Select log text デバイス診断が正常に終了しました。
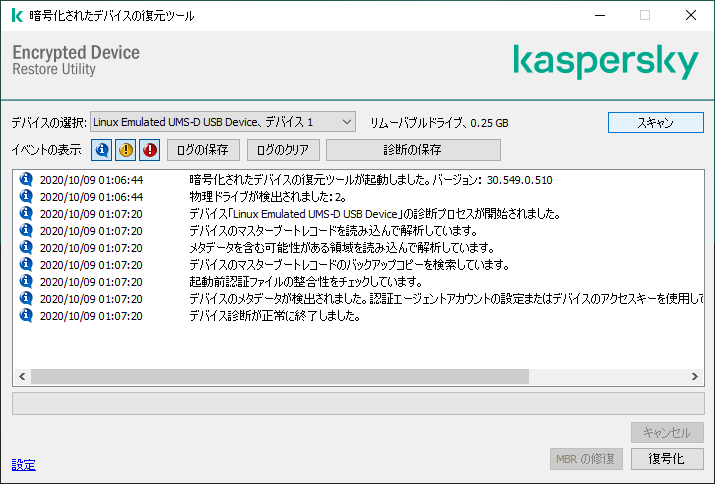The image size is (715, 484). 275,316
